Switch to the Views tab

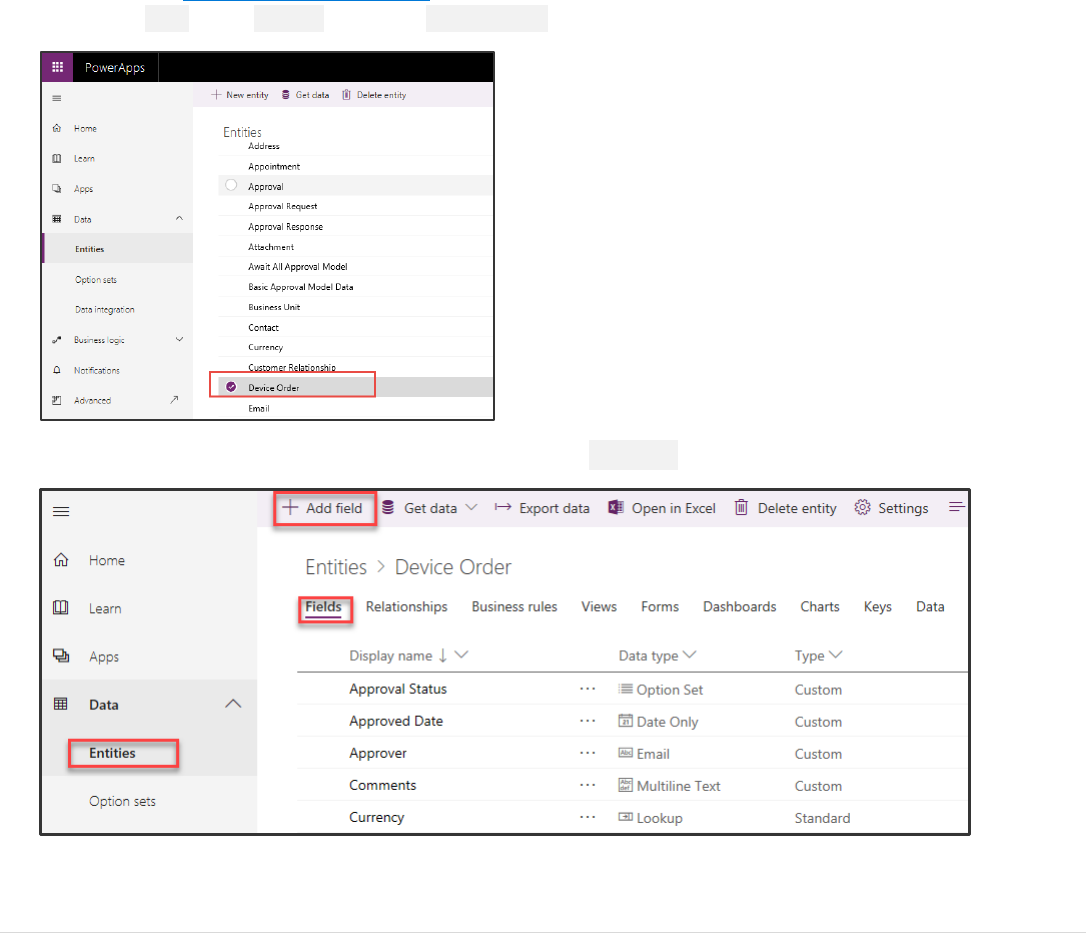pos(599,607)
